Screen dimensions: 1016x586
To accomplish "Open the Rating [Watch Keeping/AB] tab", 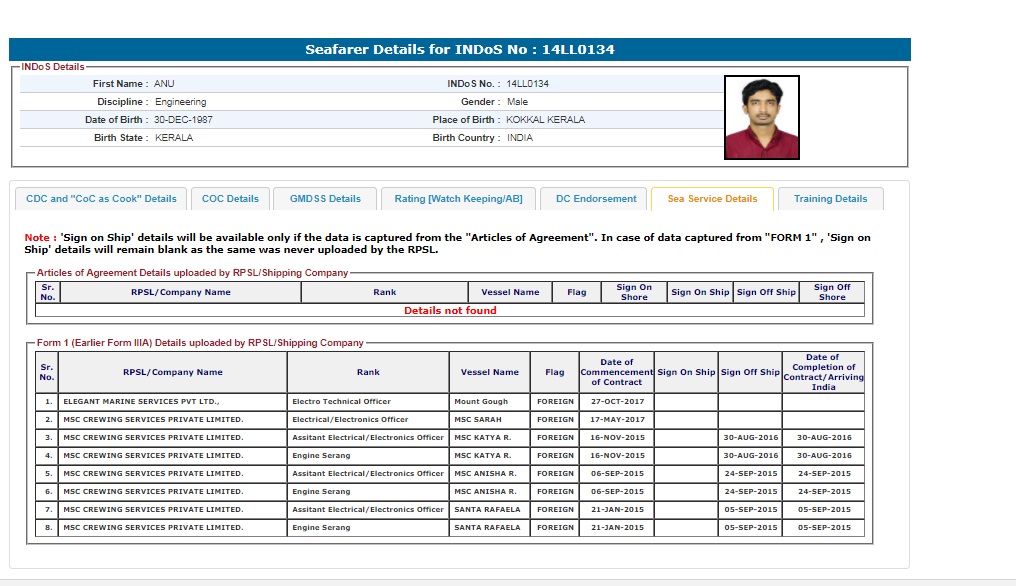I will [458, 199].
